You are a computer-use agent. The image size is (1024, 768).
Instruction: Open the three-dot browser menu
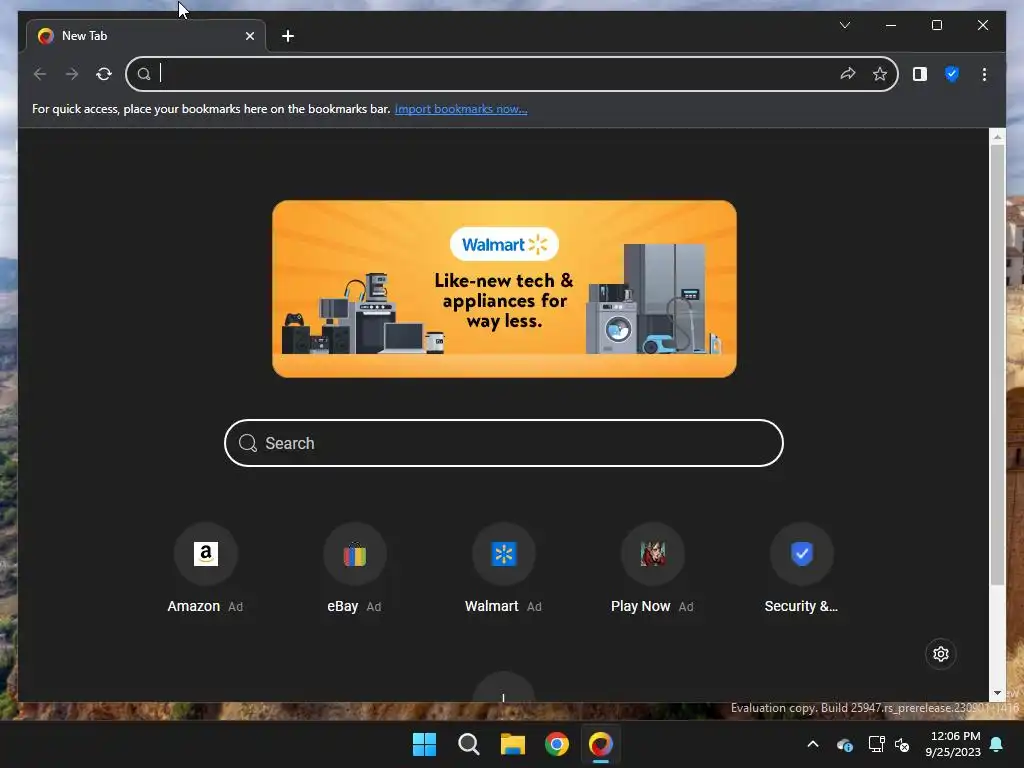coord(984,74)
